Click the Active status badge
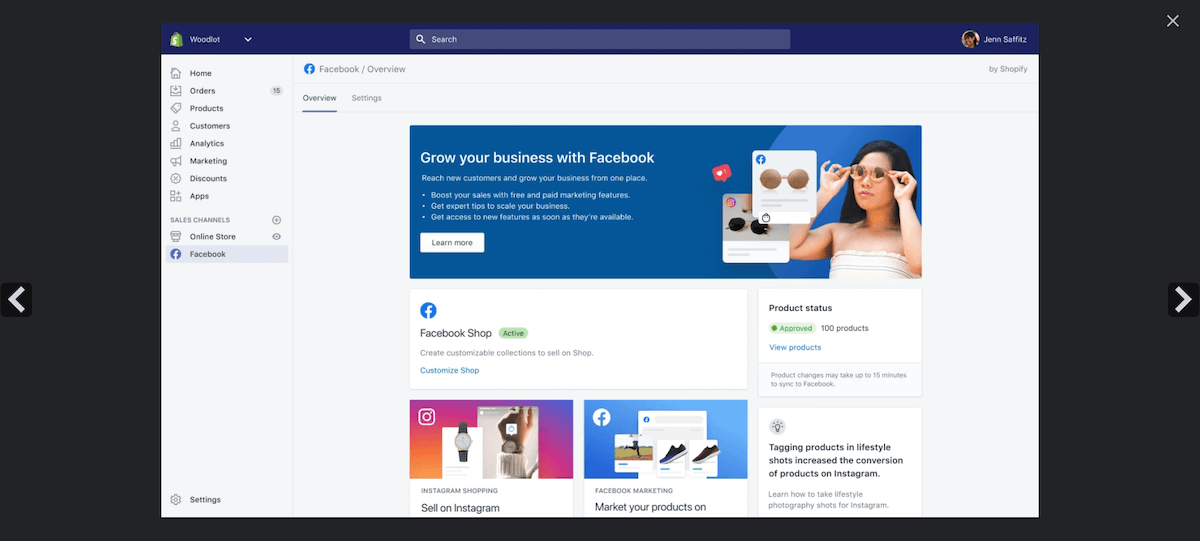1200x541 pixels. [513, 333]
